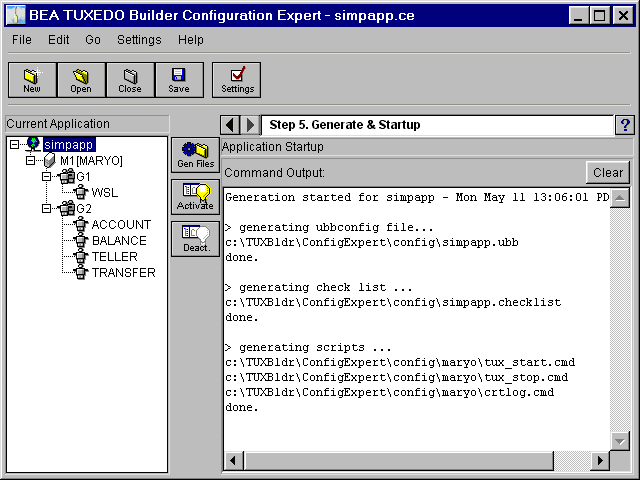Maximize the Configuration Expert window
Image resolution: width=640 pixels, height=480 pixels.
(600, 16)
